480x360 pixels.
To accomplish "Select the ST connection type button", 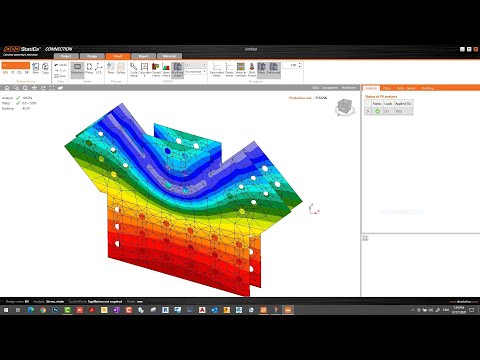I will [x=13, y=72].
